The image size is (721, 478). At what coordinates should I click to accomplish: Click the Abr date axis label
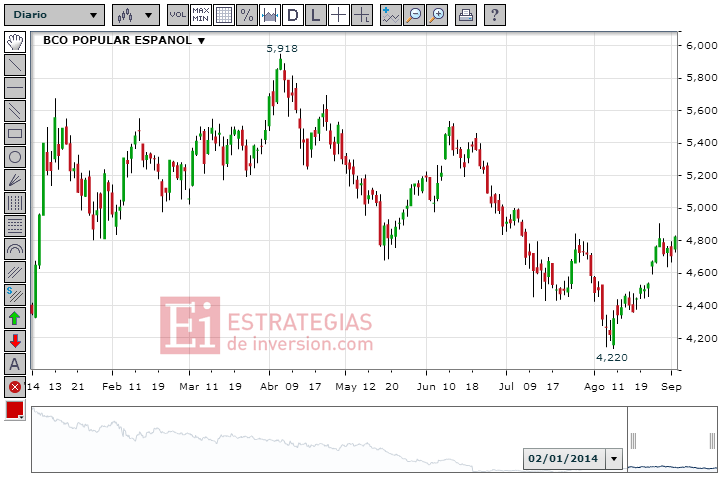[269, 387]
